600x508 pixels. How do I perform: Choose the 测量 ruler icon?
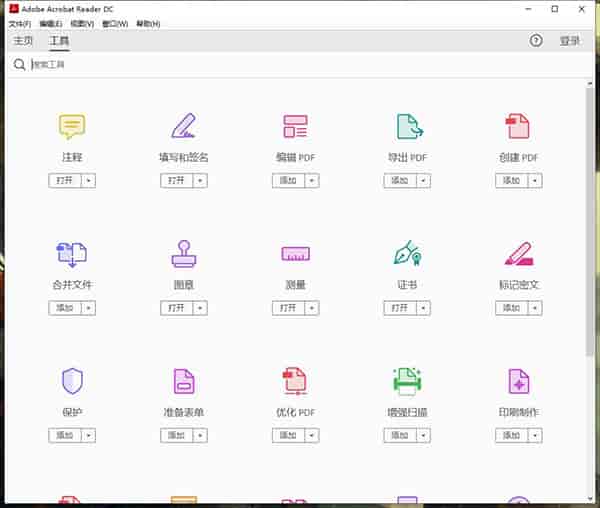click(295, 254)
